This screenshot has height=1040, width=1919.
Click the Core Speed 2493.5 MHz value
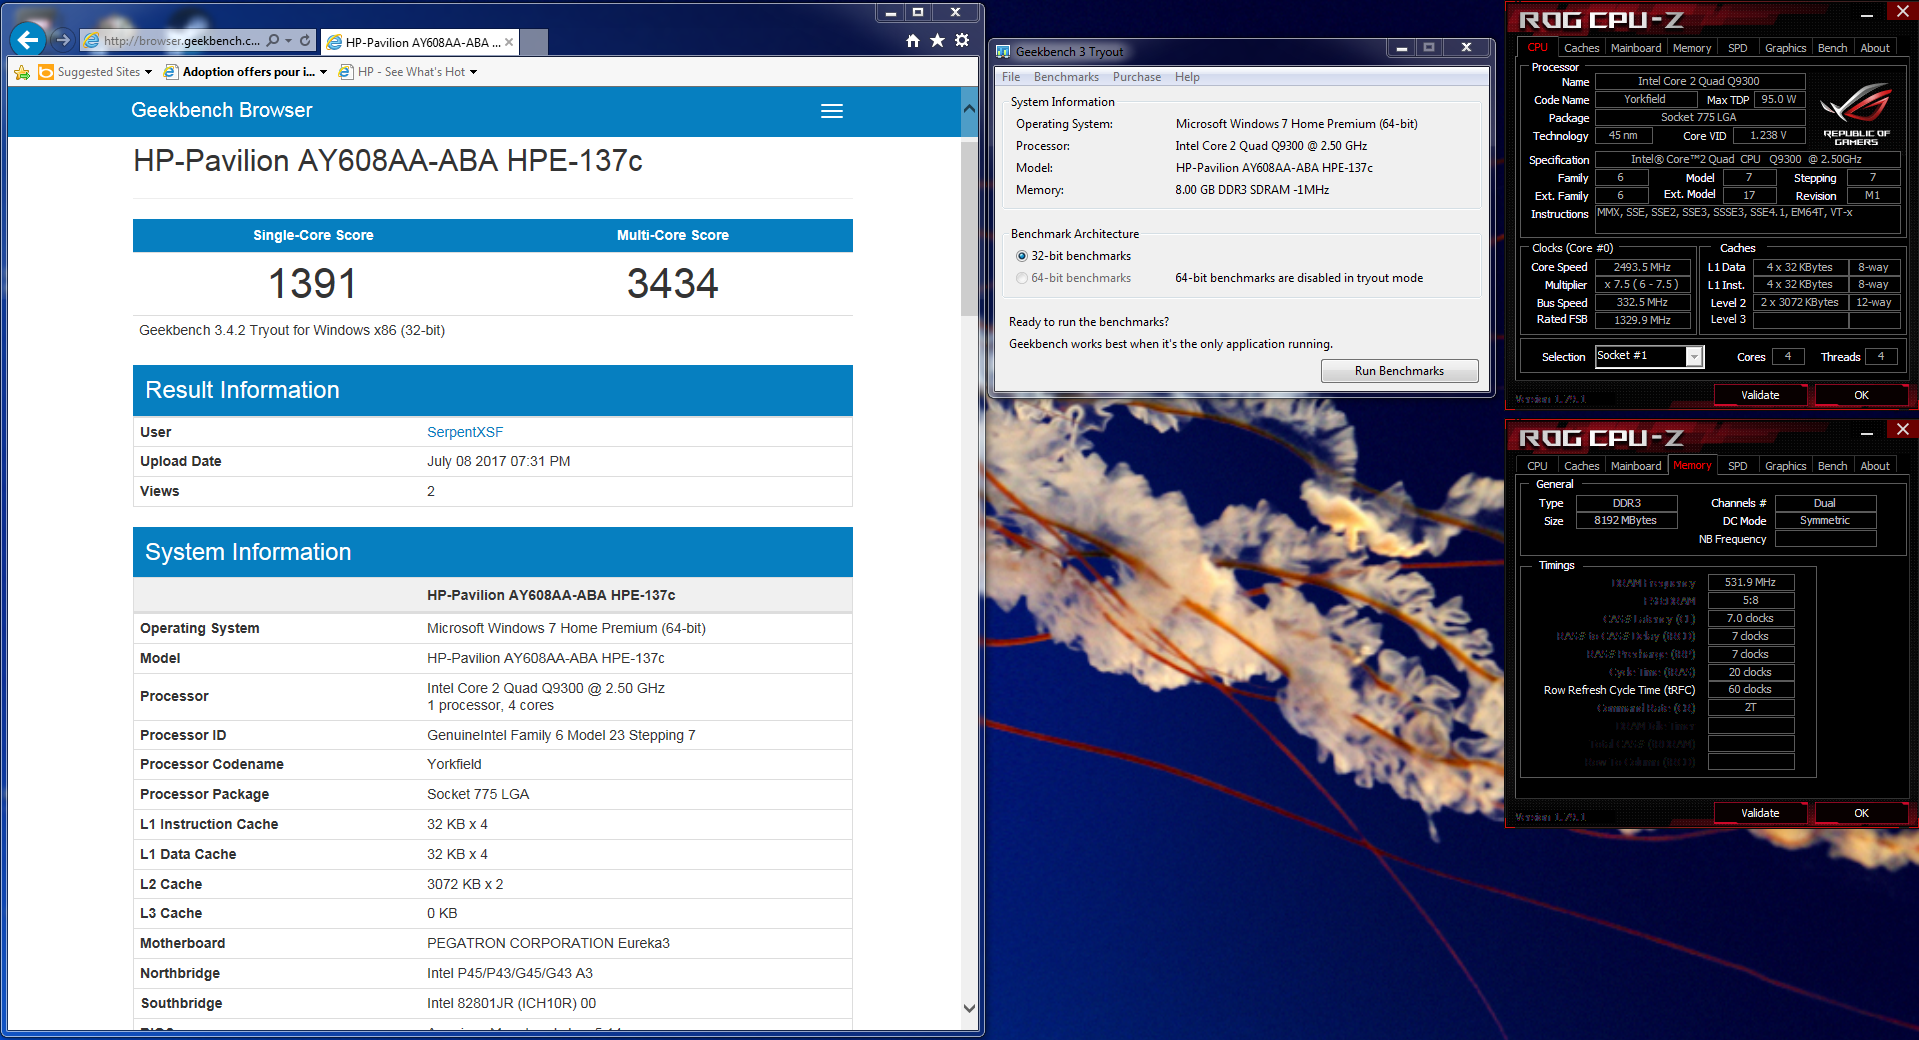pos(1642,267)
